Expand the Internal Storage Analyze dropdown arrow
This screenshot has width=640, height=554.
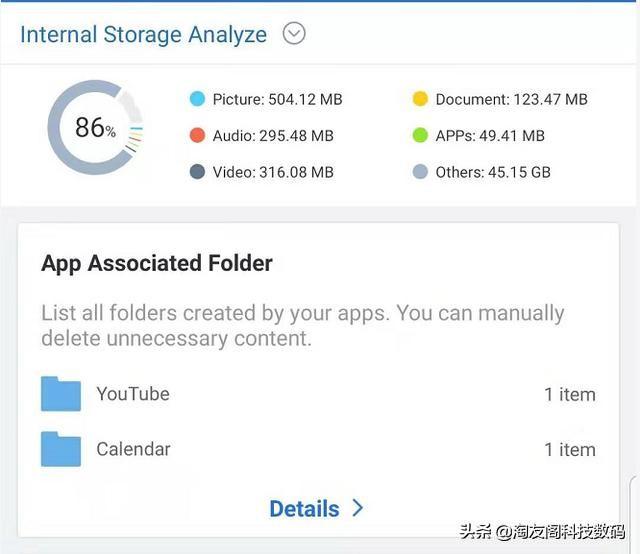pos(293,34)
